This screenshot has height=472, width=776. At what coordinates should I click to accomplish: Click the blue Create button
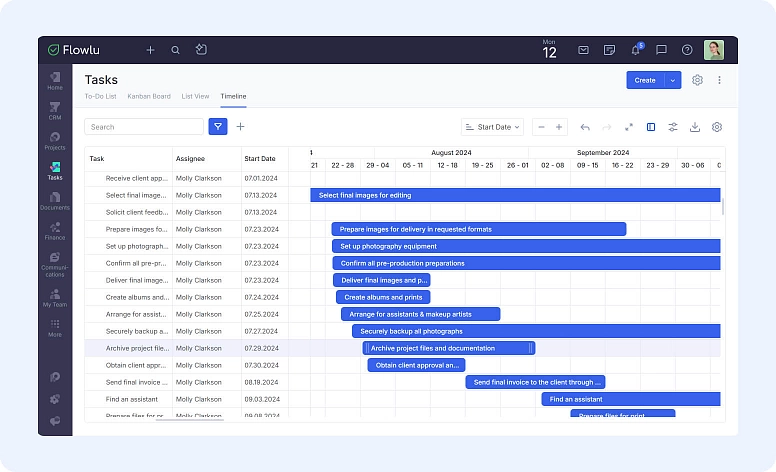pos(645,80)
